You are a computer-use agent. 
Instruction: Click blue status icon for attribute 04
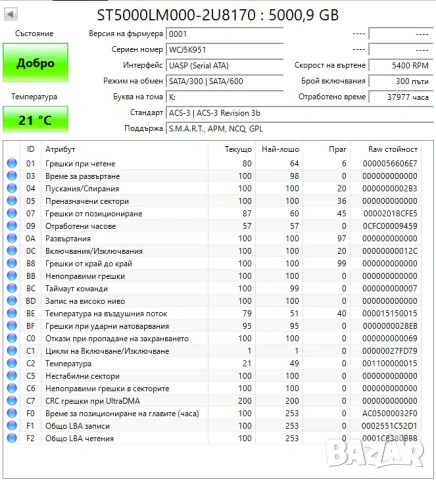[x=12, y=188]
